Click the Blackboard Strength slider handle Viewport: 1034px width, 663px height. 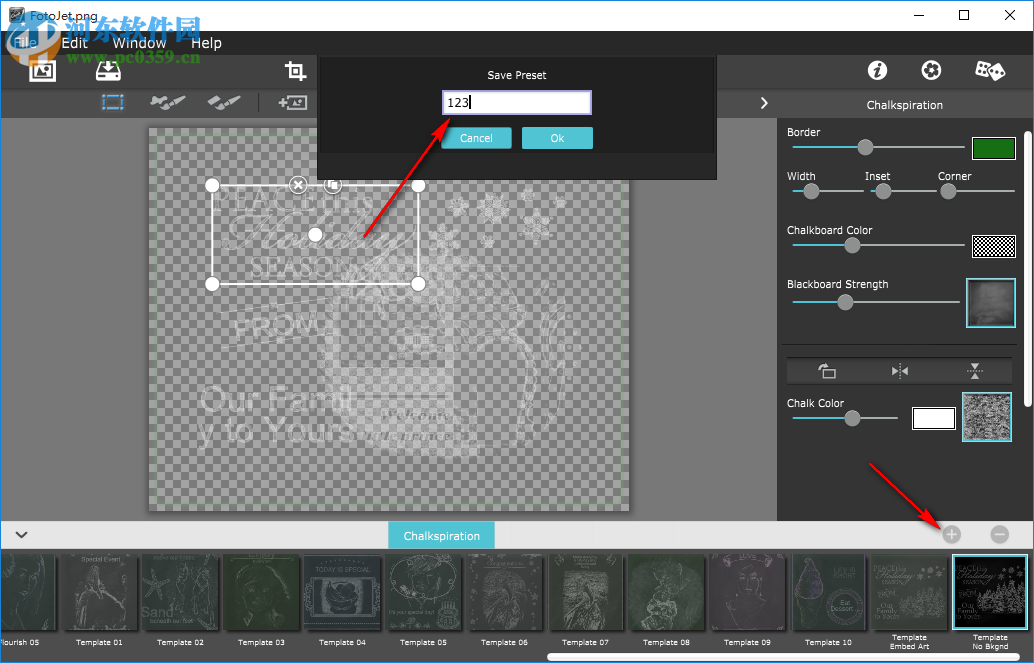[845, 302]
